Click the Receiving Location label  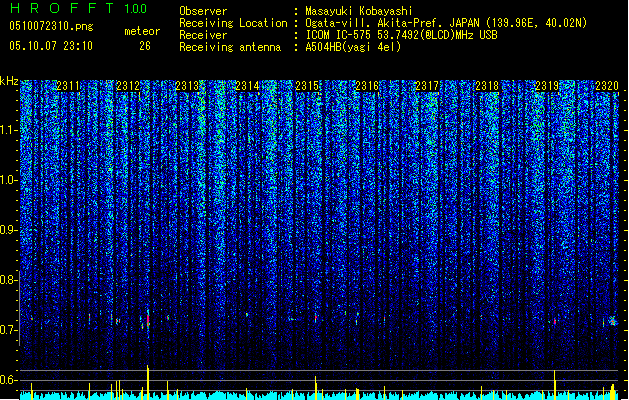tap(233, 23)
